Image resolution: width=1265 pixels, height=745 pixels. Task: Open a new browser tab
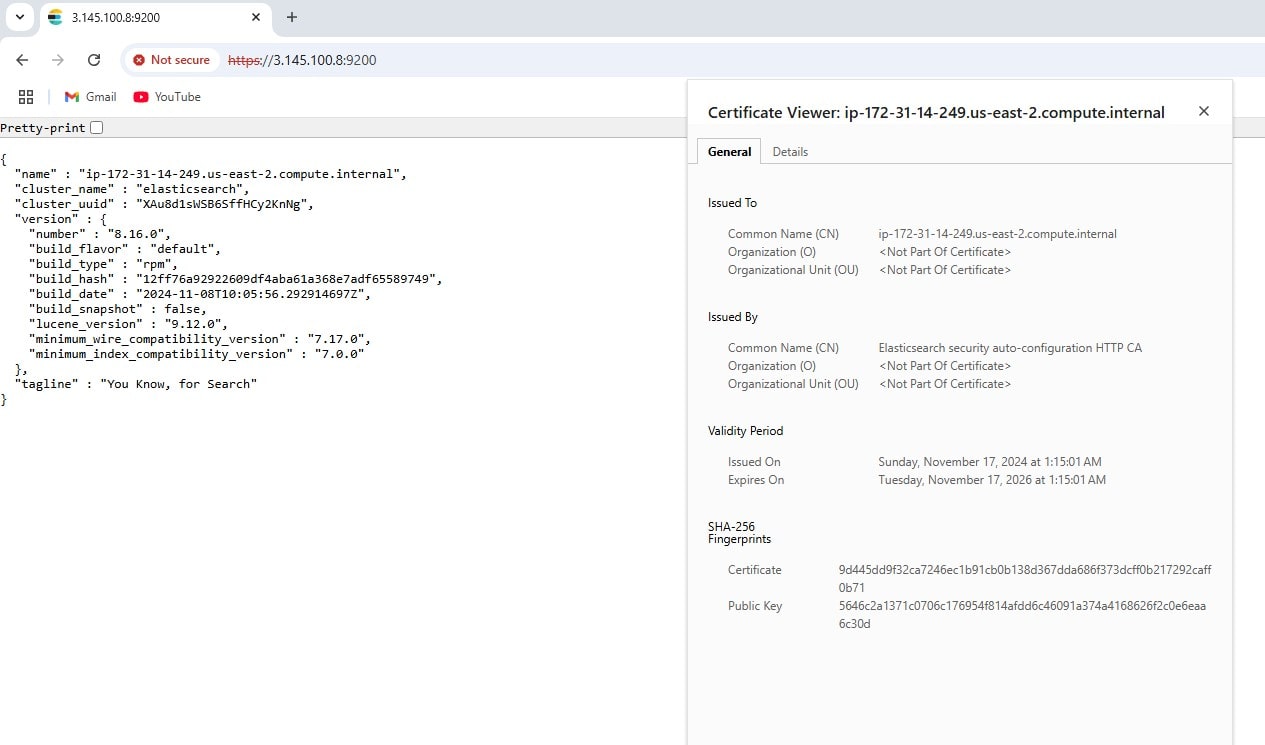(292, 17)
